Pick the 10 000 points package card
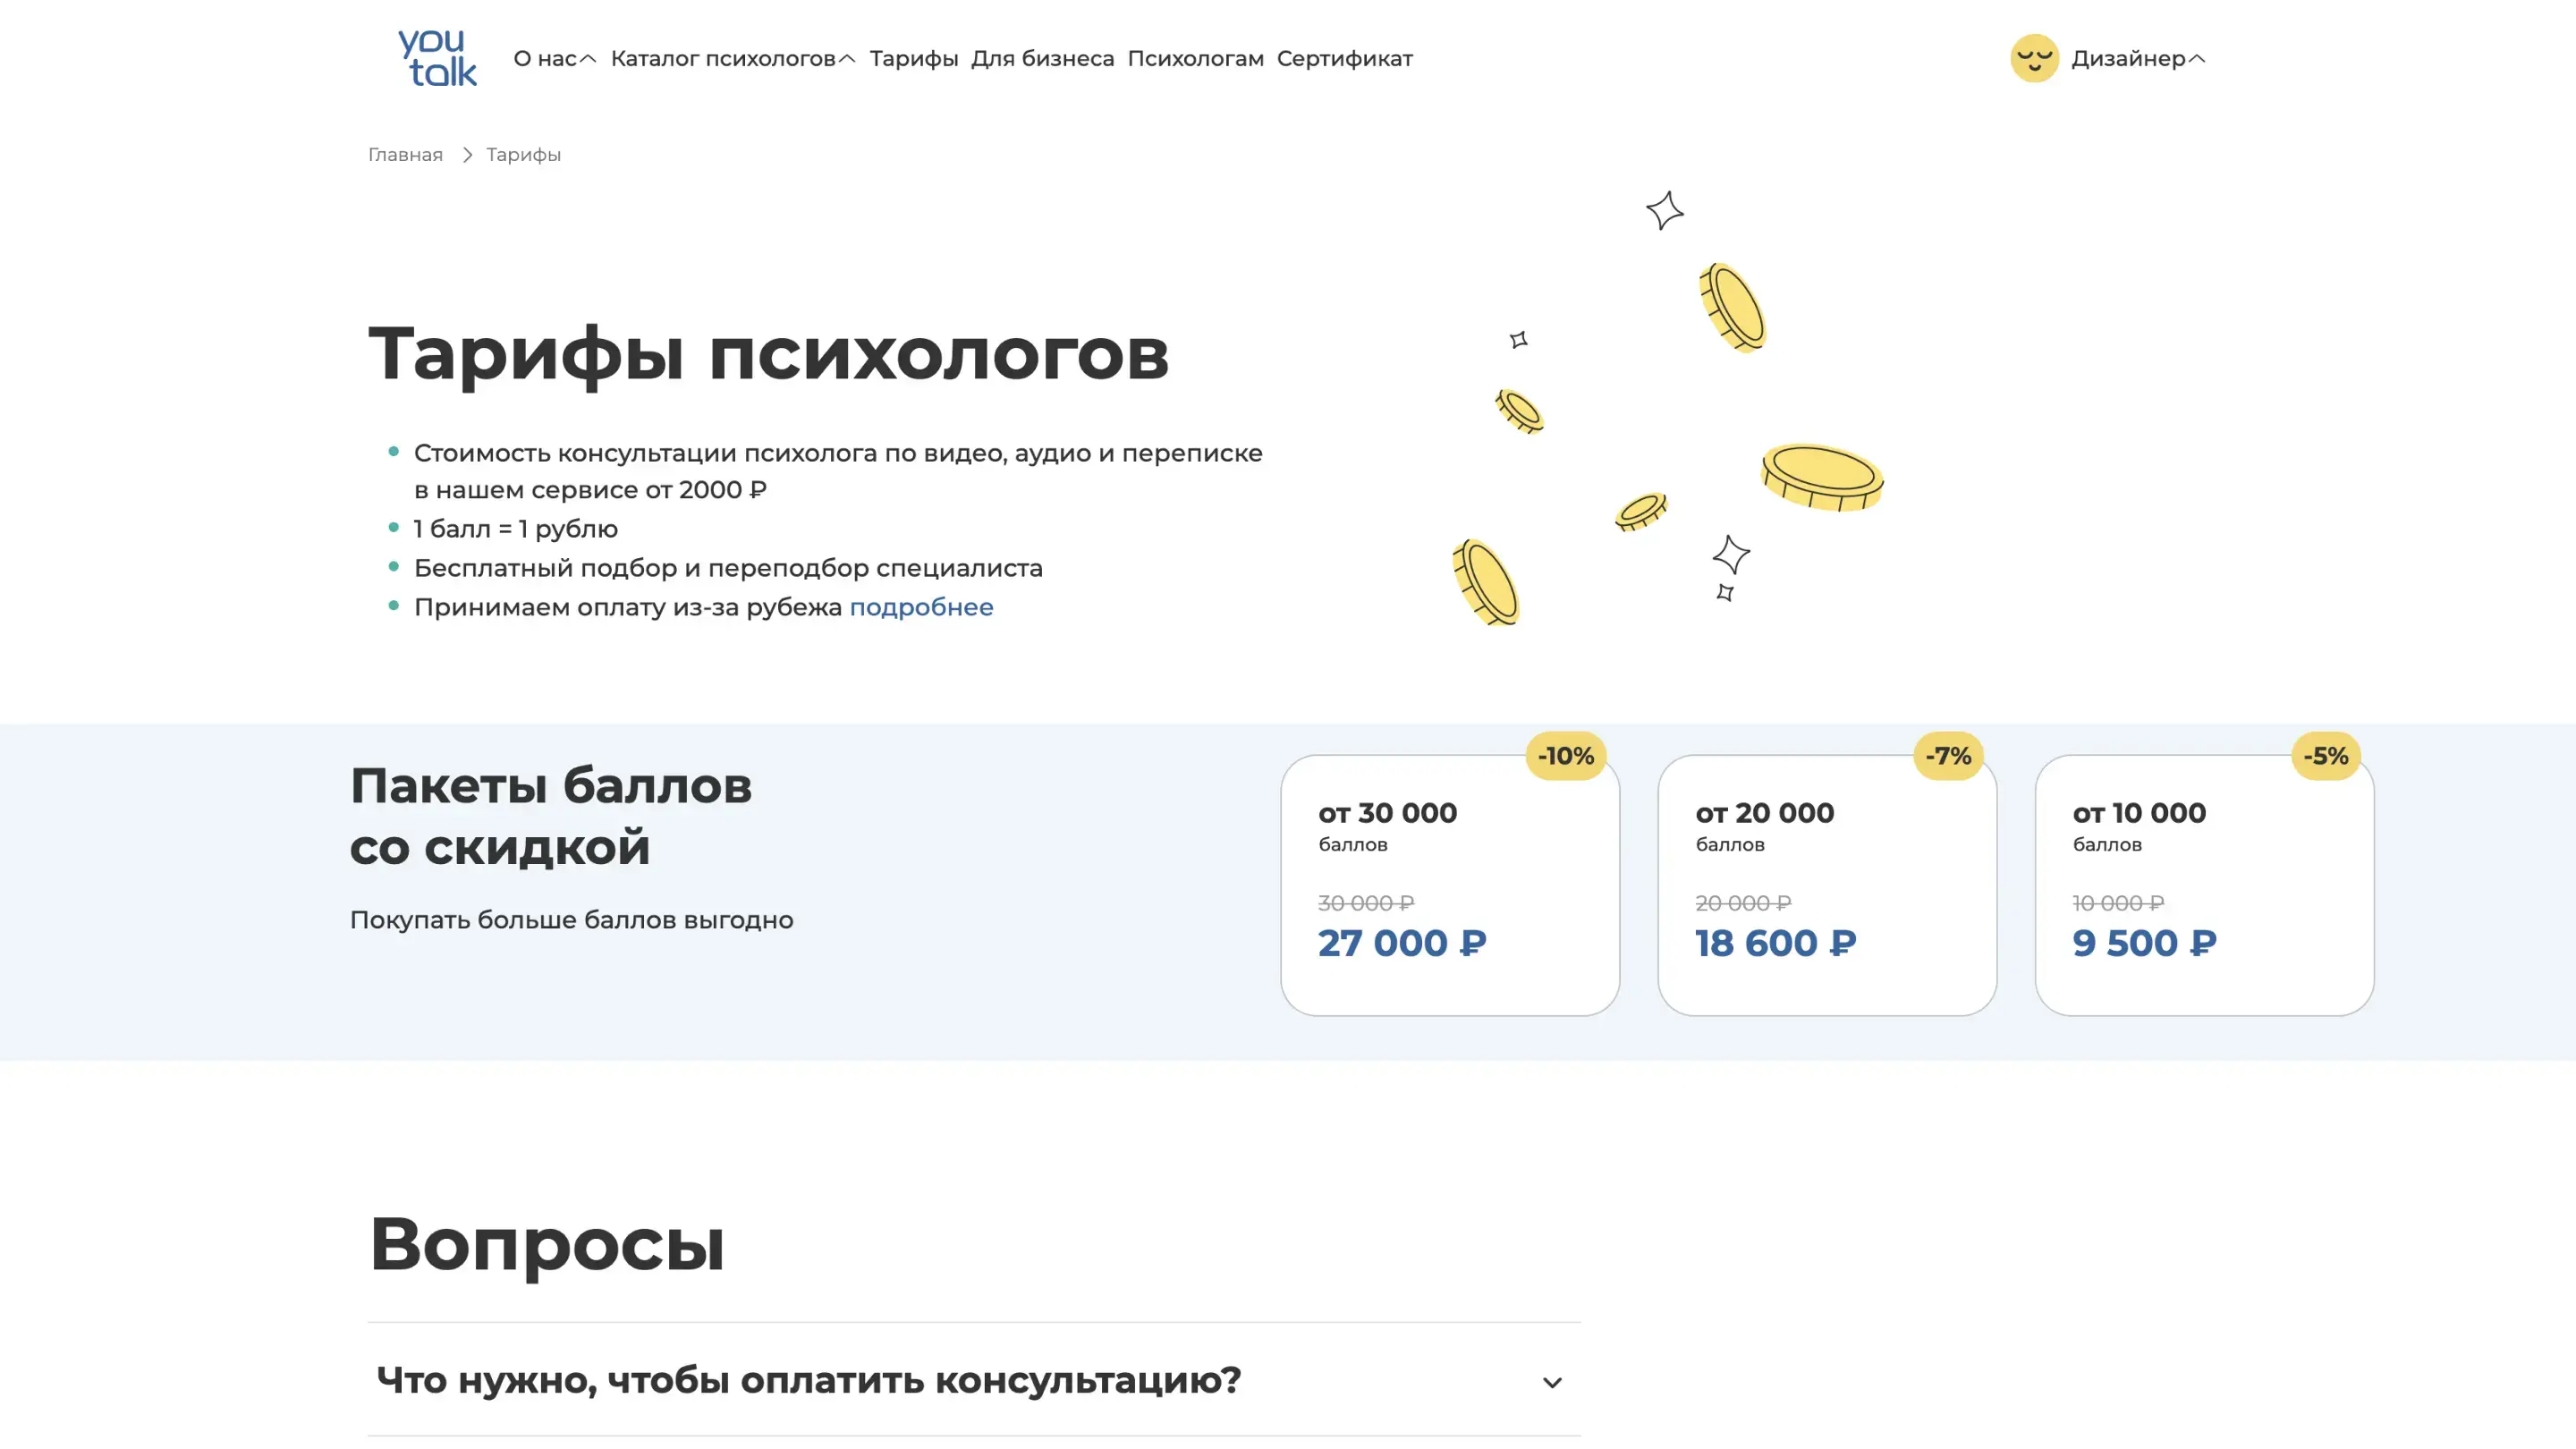The width and height of the screenshot is (2576, 1449). (x=2203, y=885)
